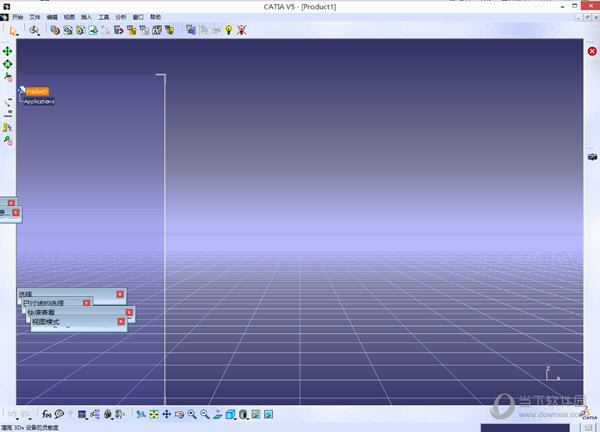Close the 已过滤的选择 floating toolbar

[x=86, y=303]
